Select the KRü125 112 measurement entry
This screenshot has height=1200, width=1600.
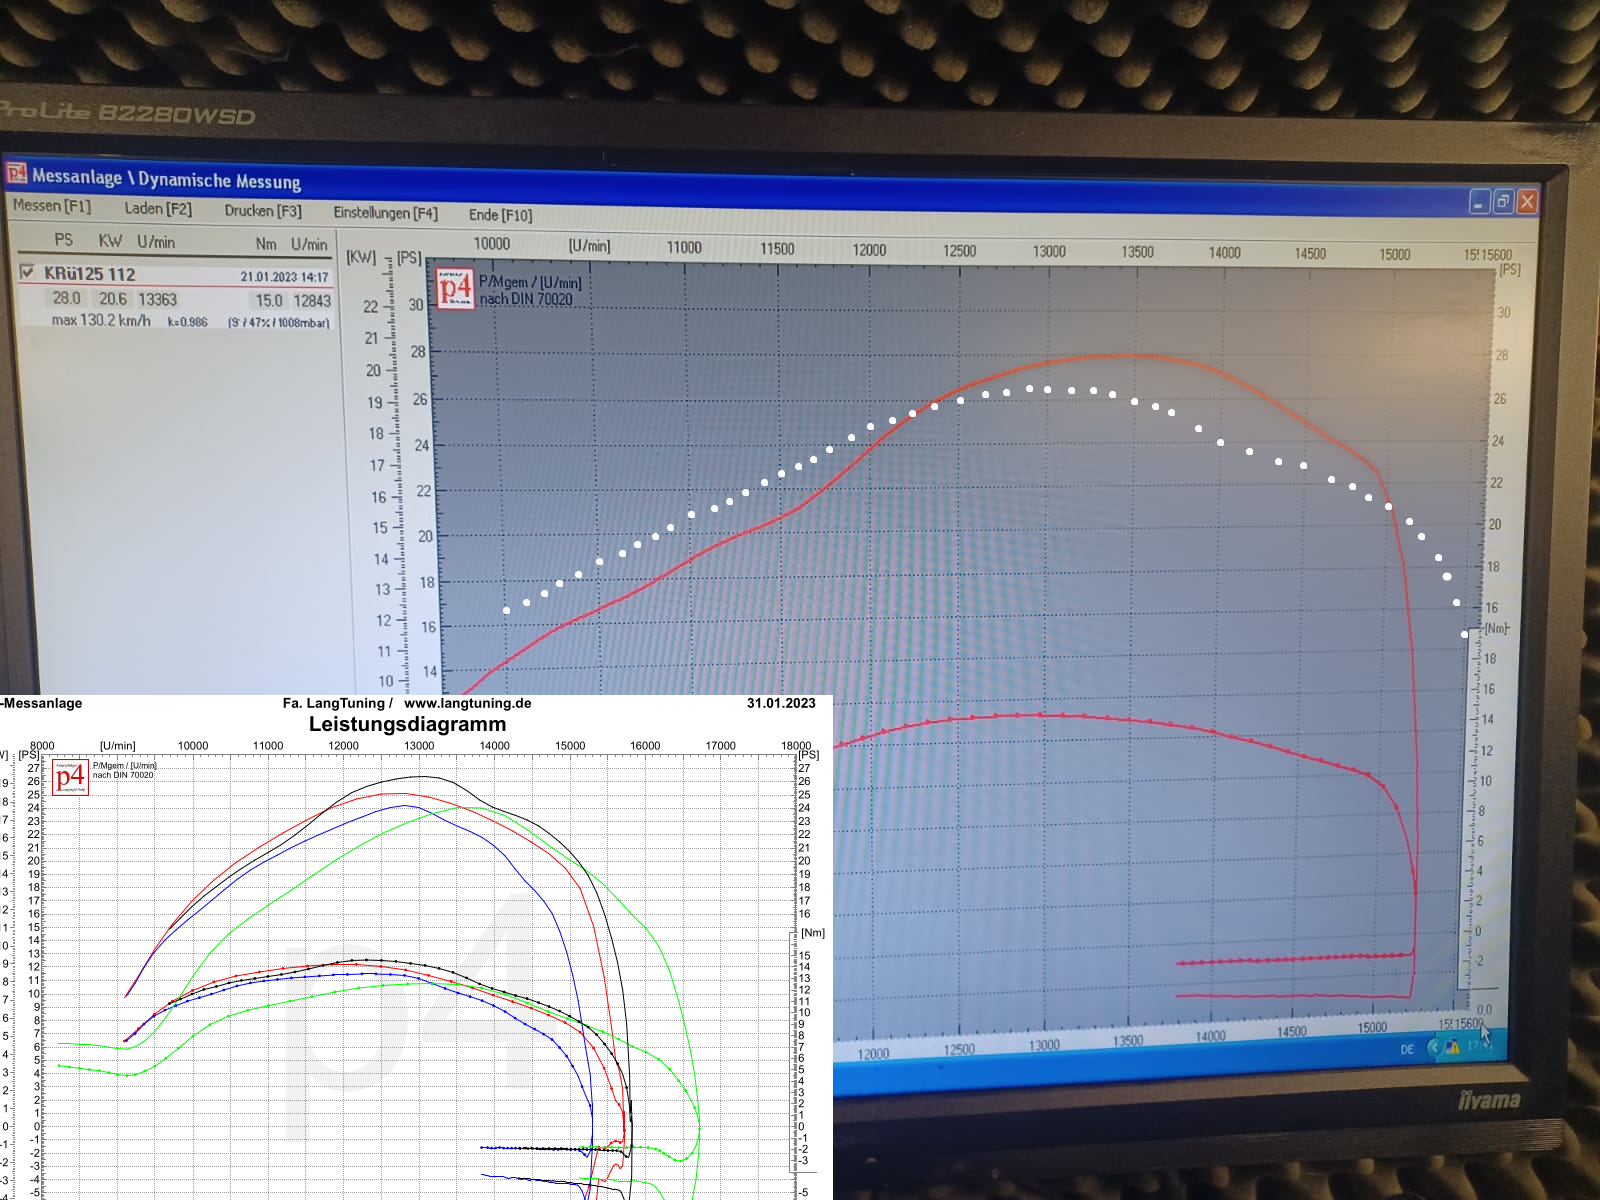(90, 274)
